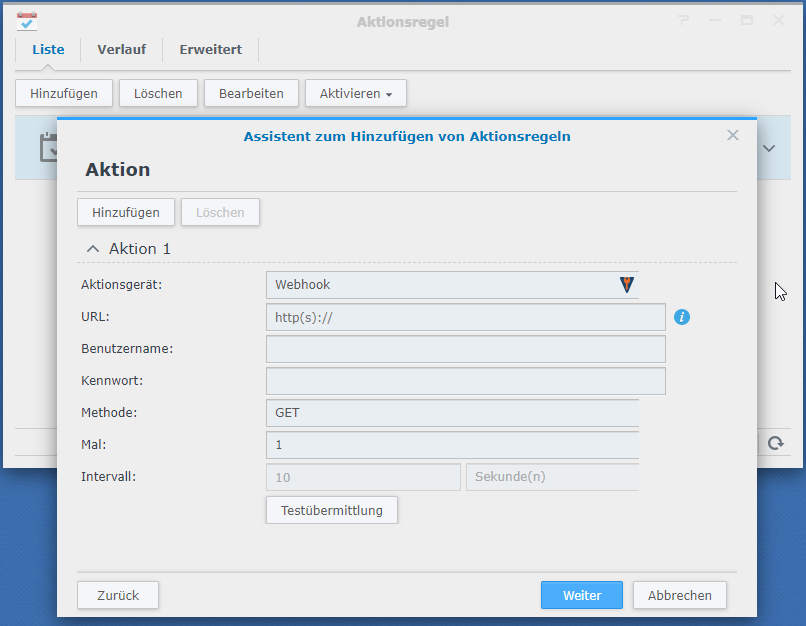Expand the rule row chevron in Aktionsregel list
The width and height of the screenshot is (806, 626).
[769, 149]
